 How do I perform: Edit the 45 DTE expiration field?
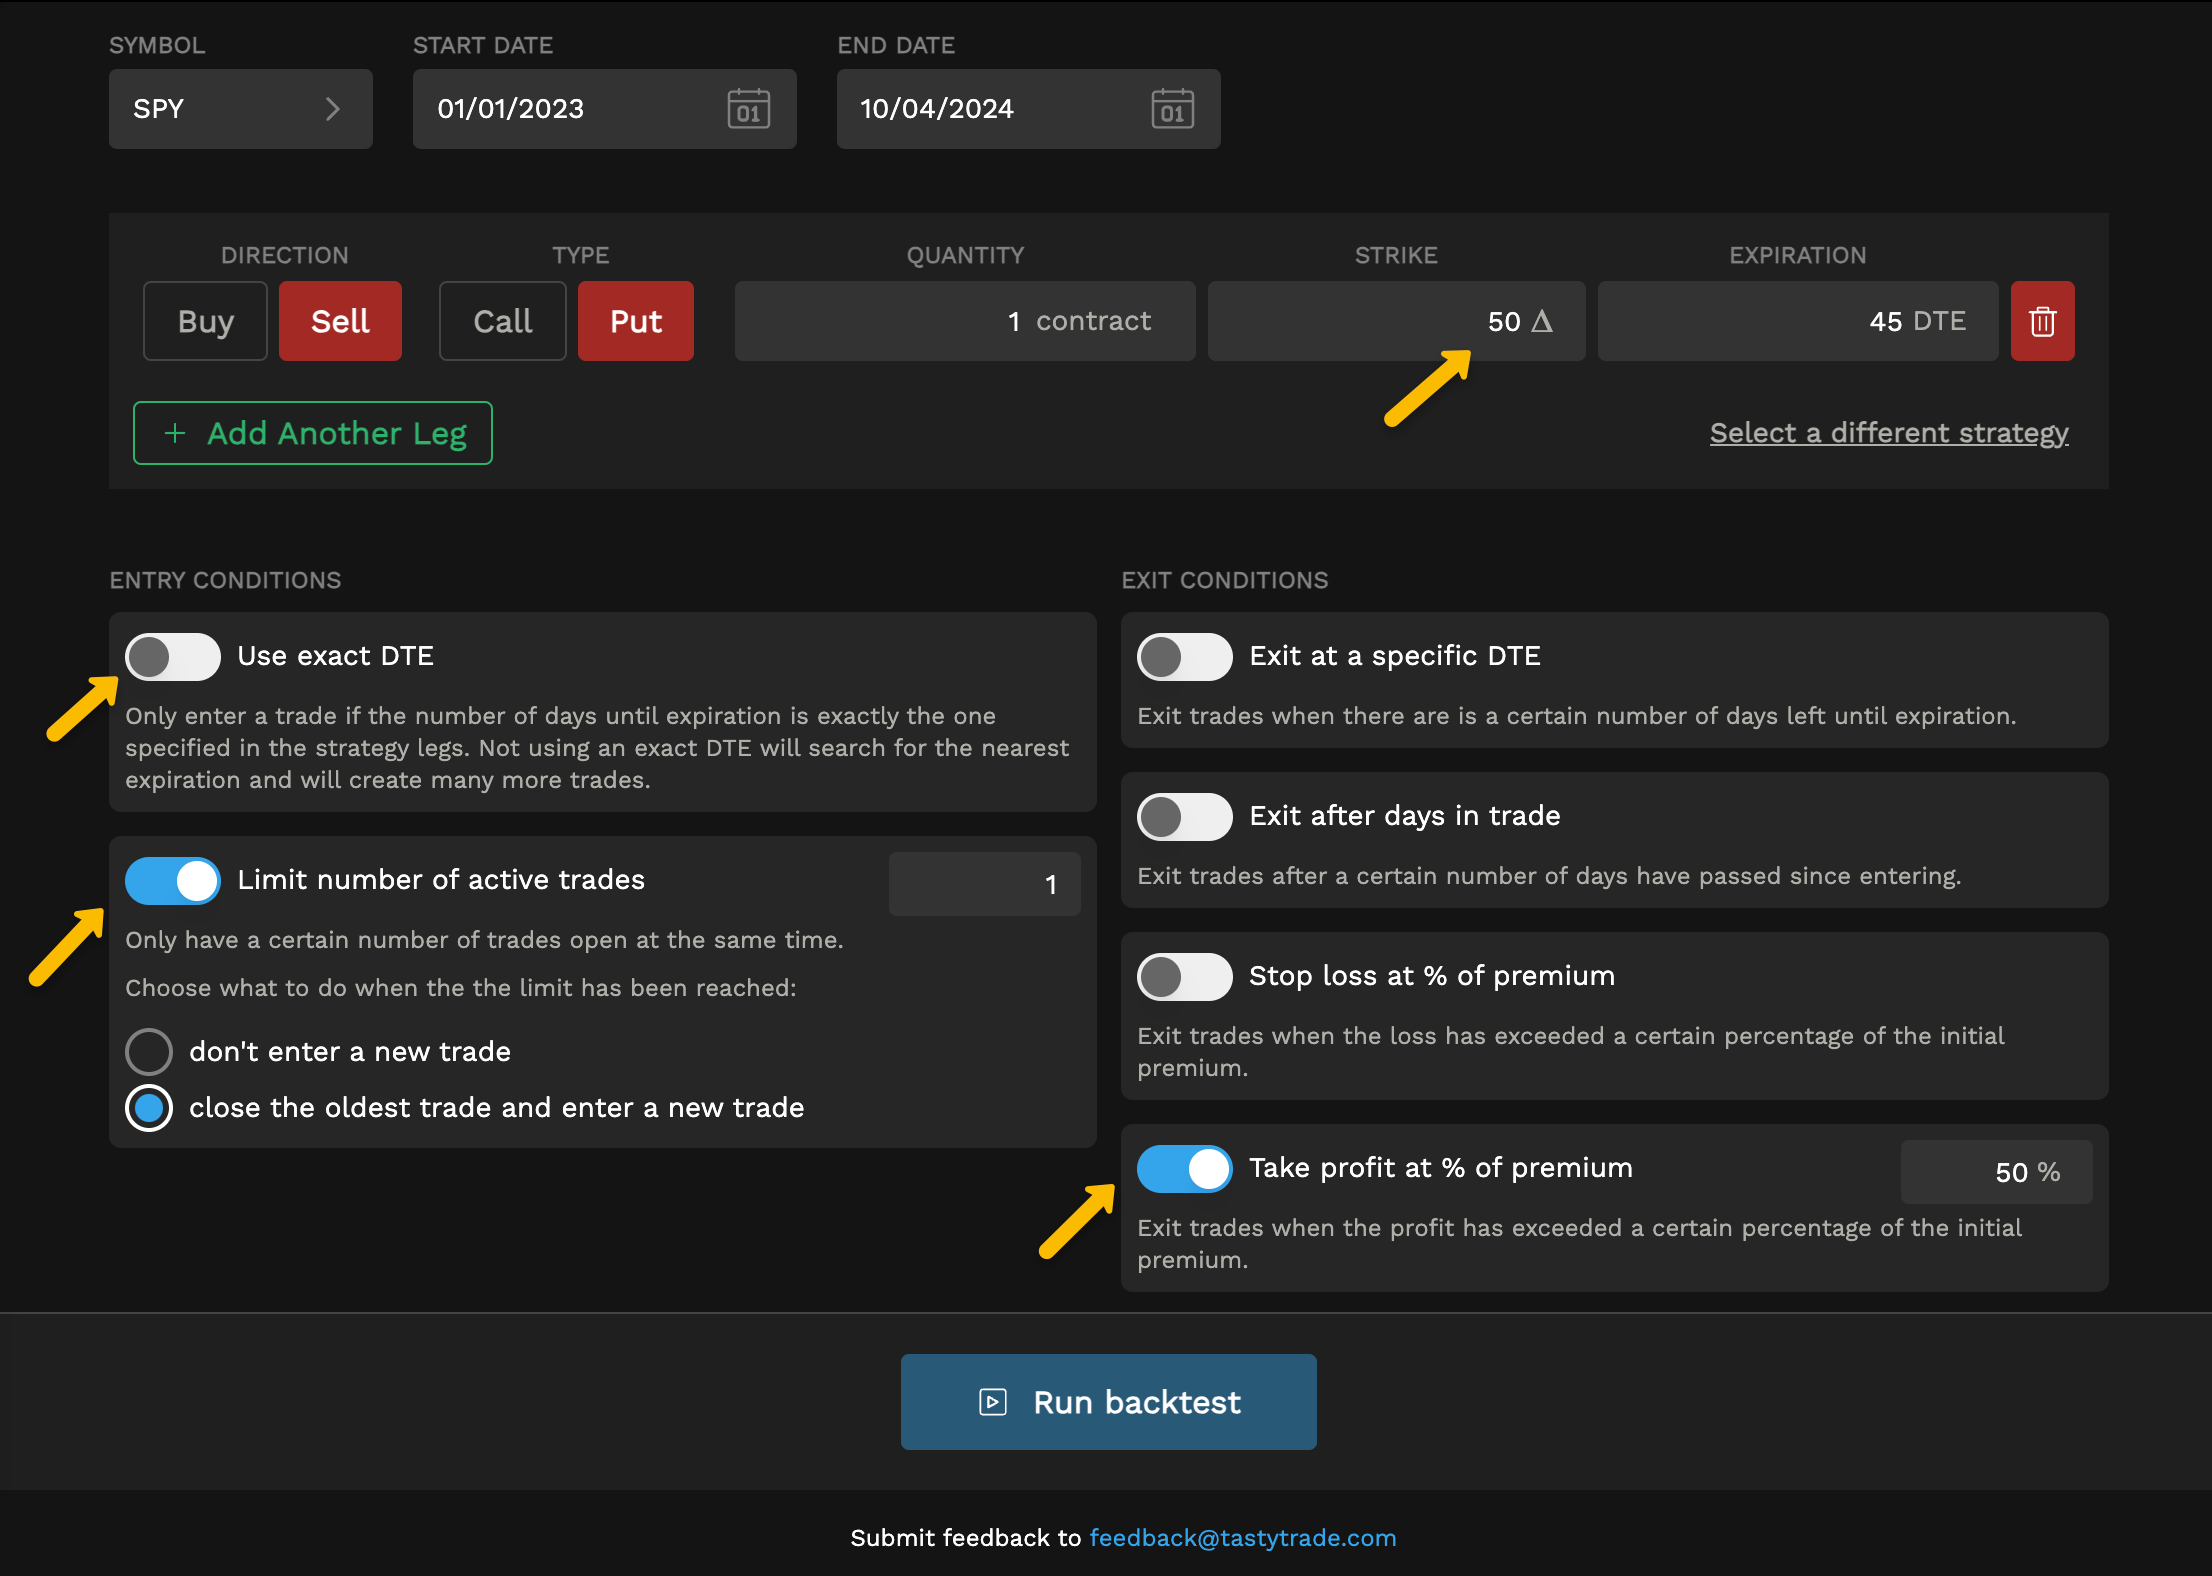coord(1797,321)
